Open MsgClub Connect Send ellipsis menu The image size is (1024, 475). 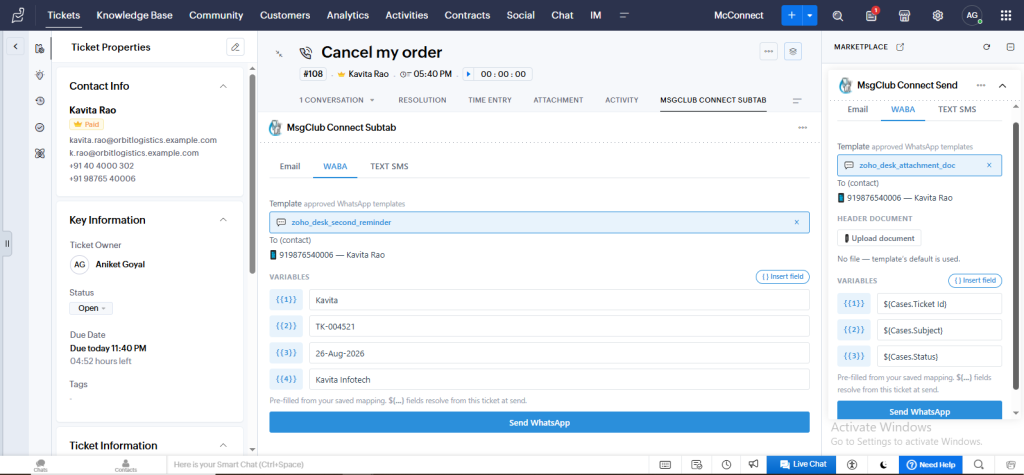980,85
